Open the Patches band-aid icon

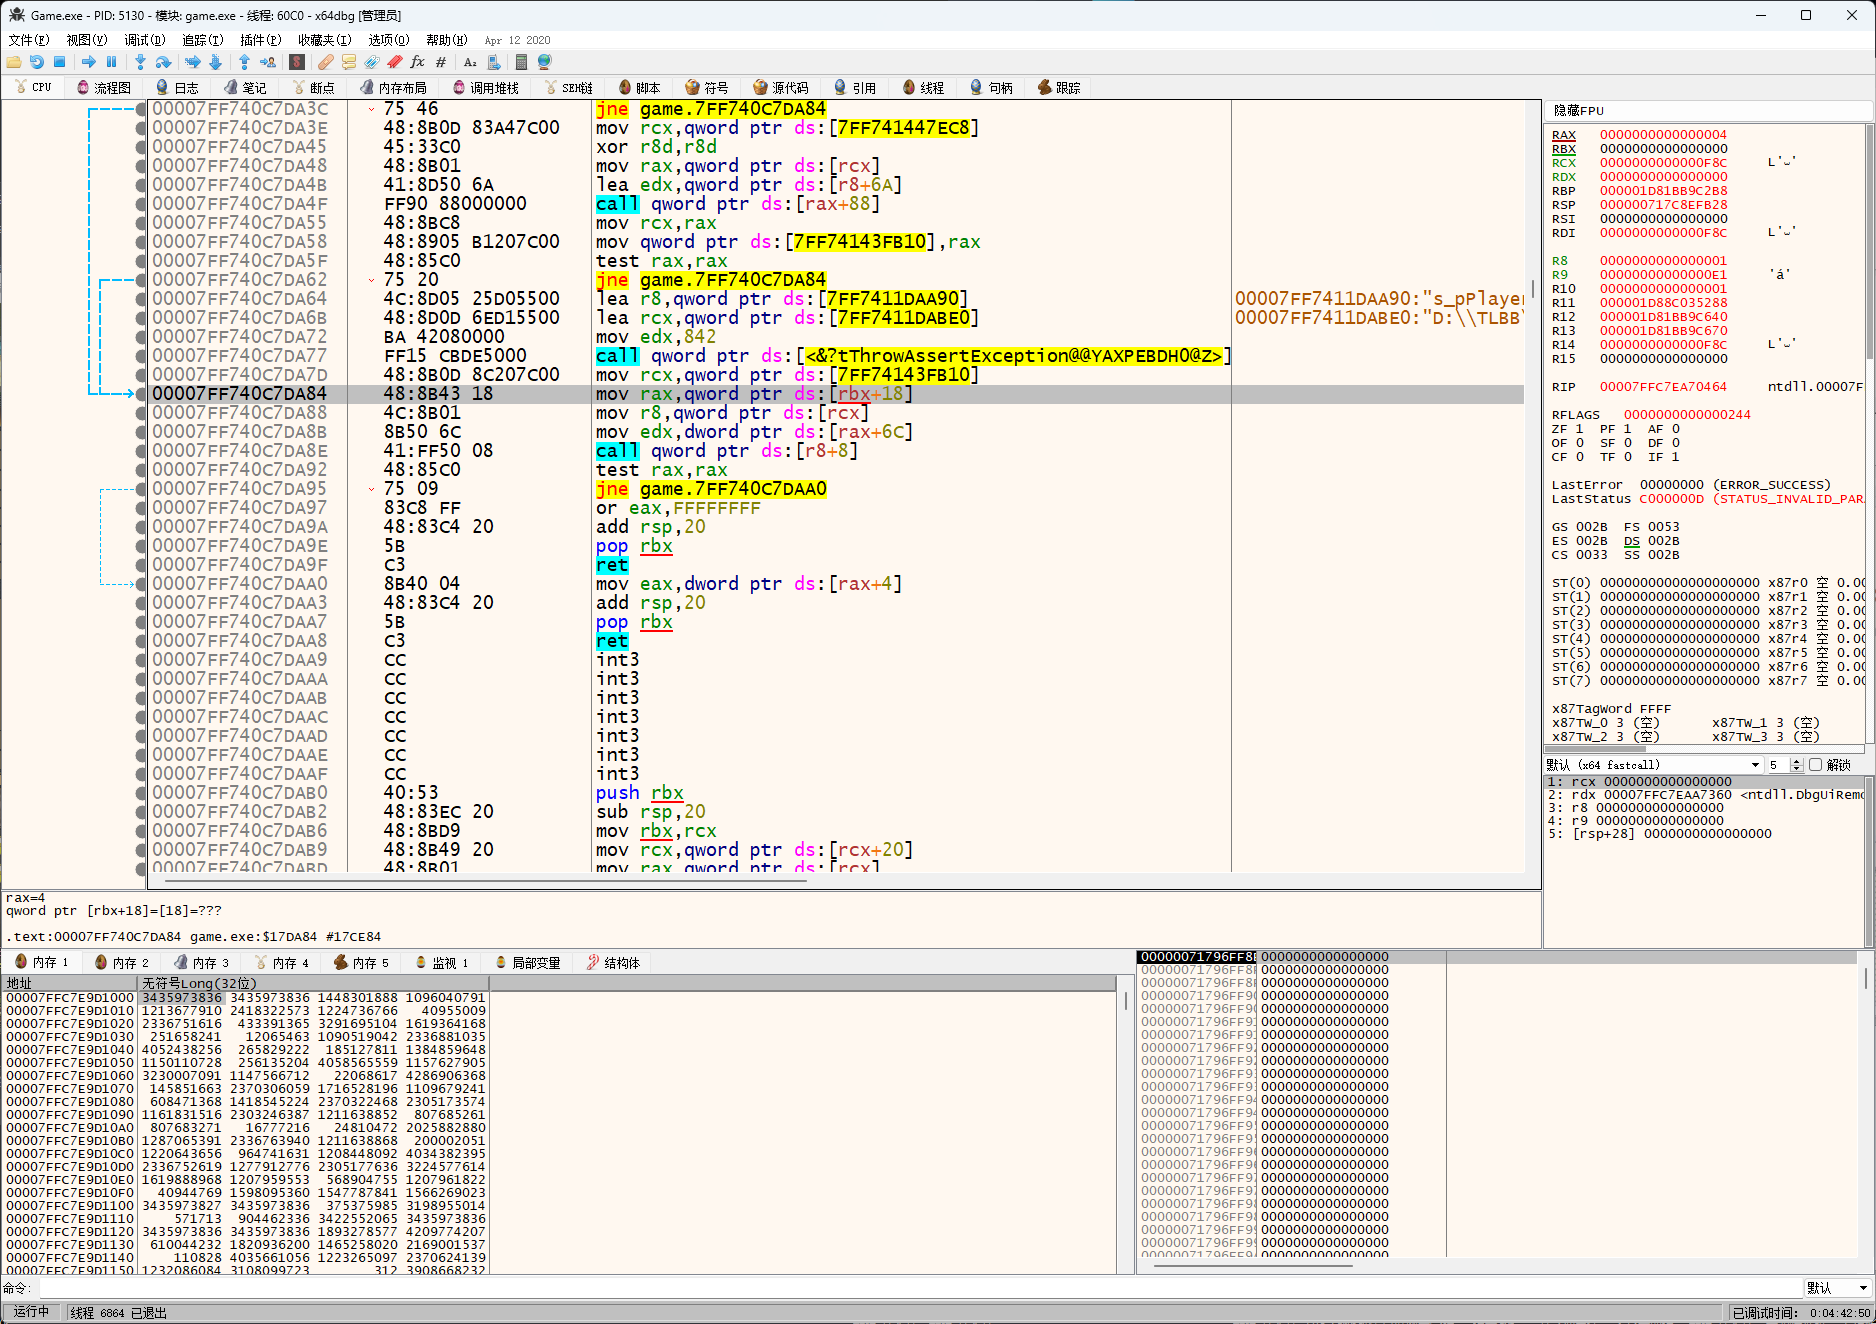(326, 62)
